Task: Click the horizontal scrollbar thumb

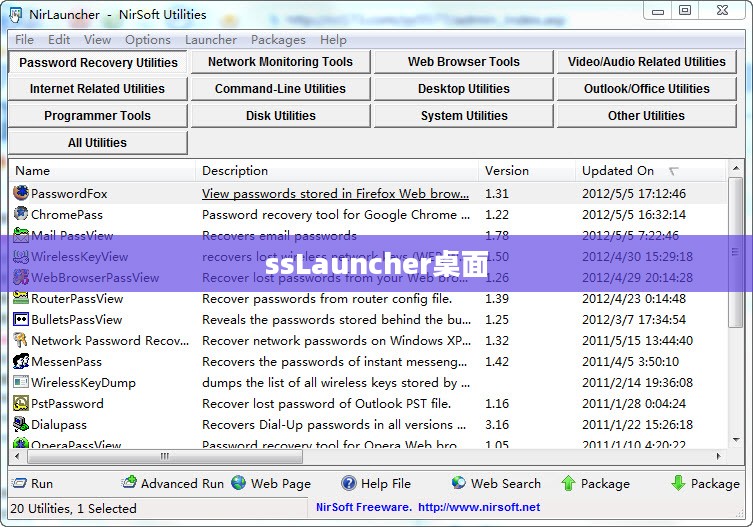Action: 165,456
